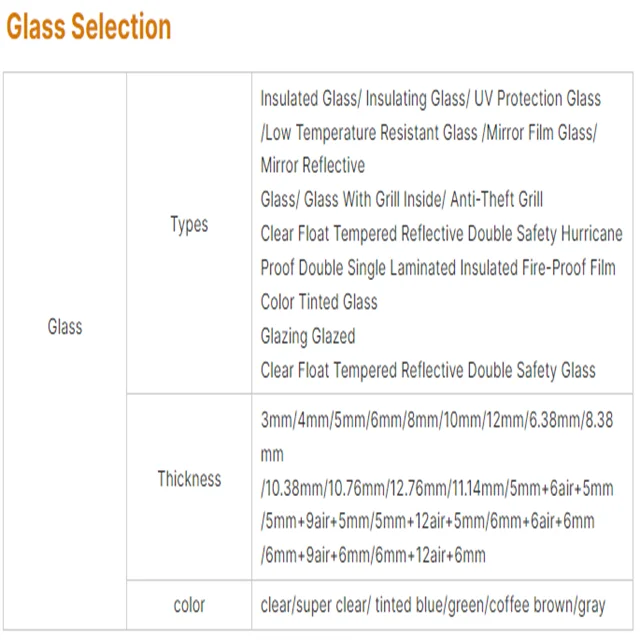
Task: Click the "Glass With Grill Inside" line
Action: pyautogui.click(x=402, y=200)
